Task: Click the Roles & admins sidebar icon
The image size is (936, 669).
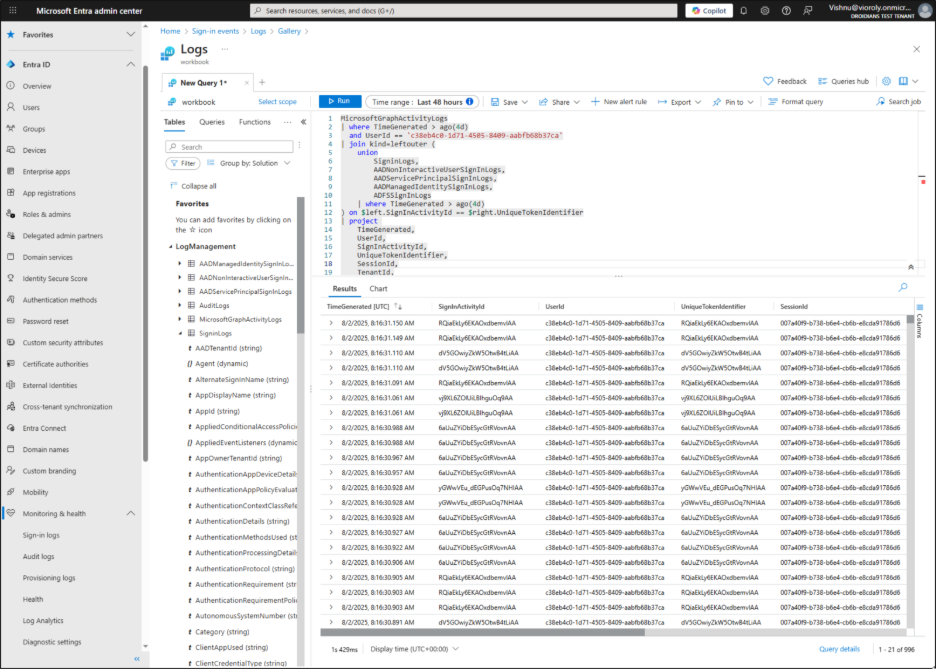Action: [11, 214]
